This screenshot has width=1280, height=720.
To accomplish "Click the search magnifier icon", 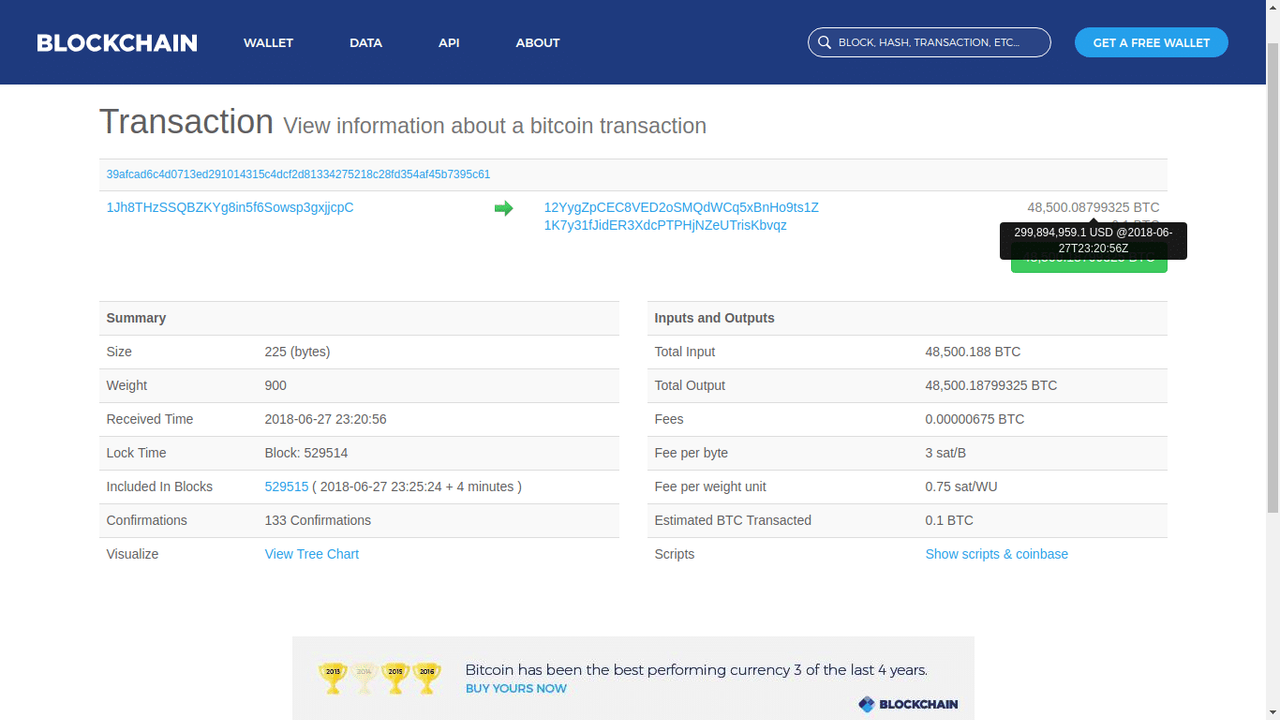I will [824, 43].
